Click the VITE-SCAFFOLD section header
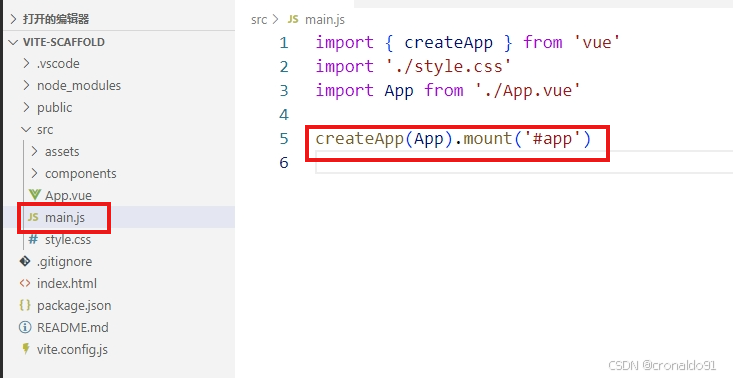Screen dimensions: 733x378 64,42
